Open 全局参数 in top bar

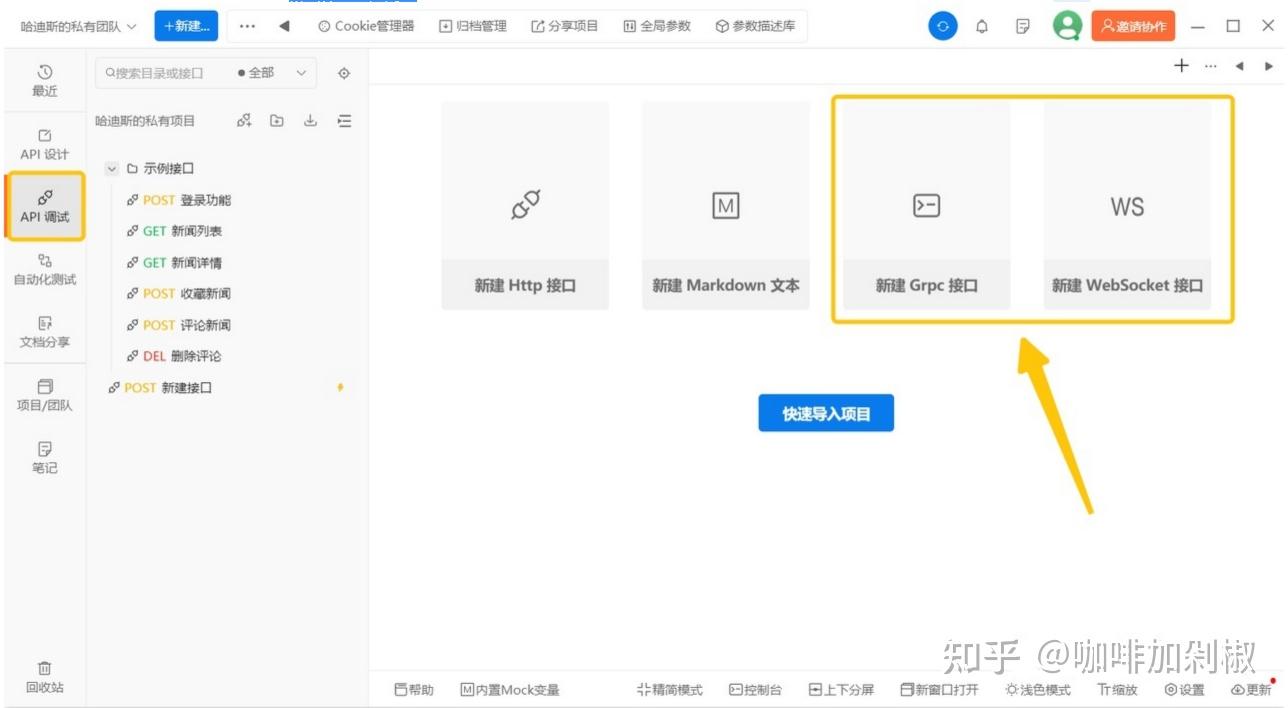656,27
